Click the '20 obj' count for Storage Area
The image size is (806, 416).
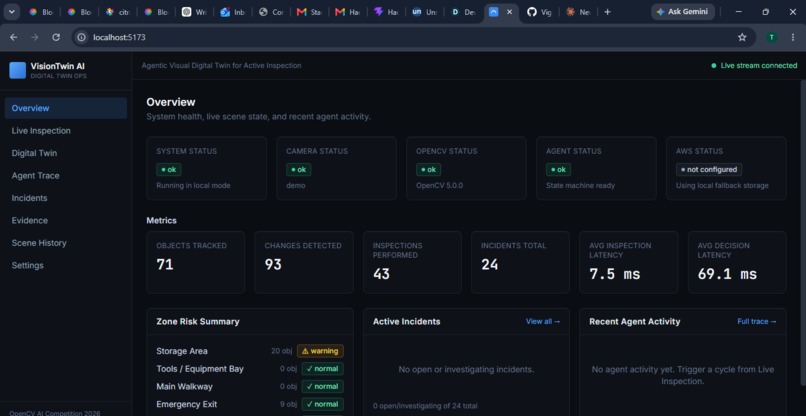281,351
